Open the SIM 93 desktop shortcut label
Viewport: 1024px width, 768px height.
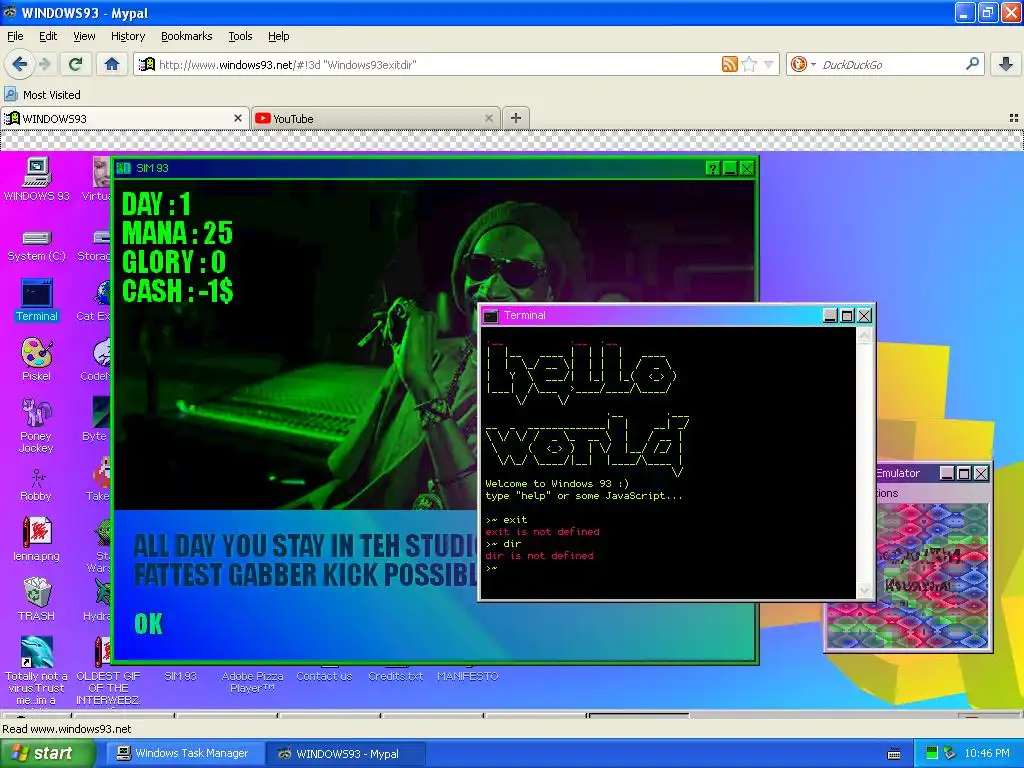click(180, 677)
